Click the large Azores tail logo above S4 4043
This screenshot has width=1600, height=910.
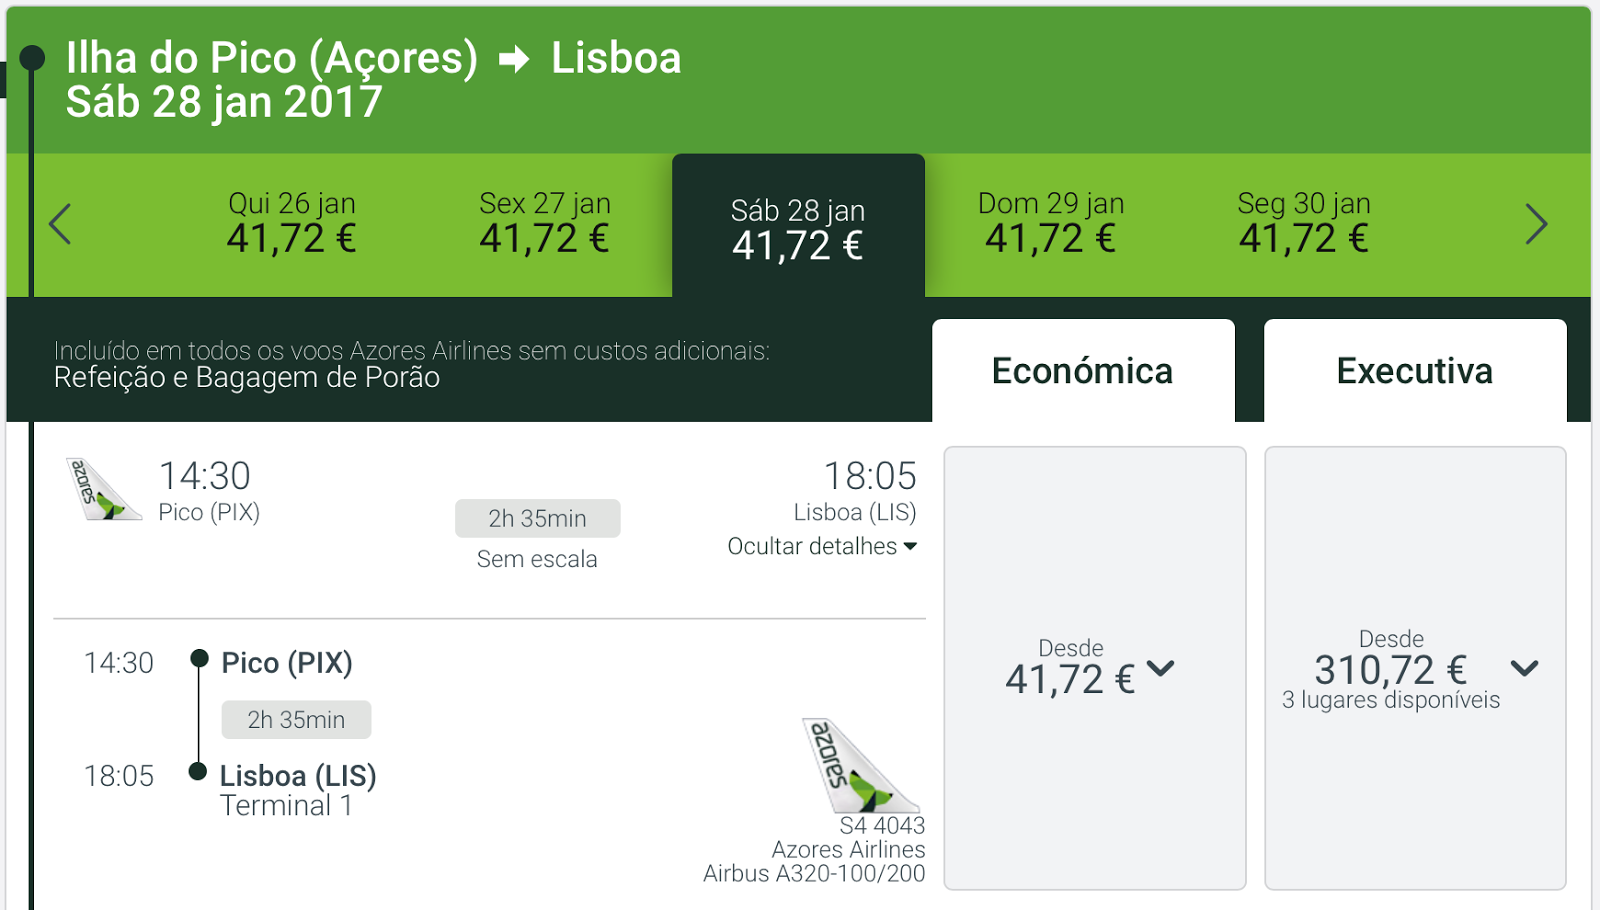860,765
